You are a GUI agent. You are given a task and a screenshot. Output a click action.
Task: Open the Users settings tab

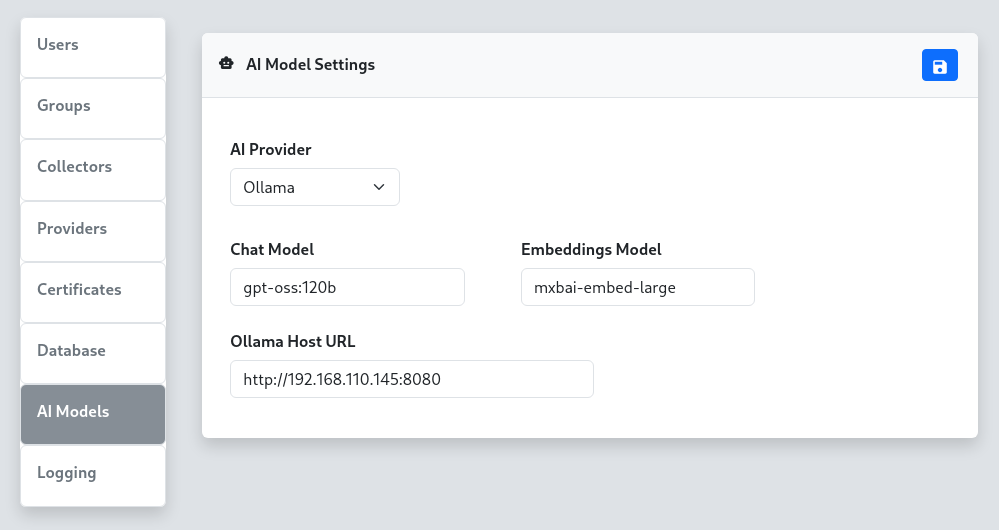point(93,45)
